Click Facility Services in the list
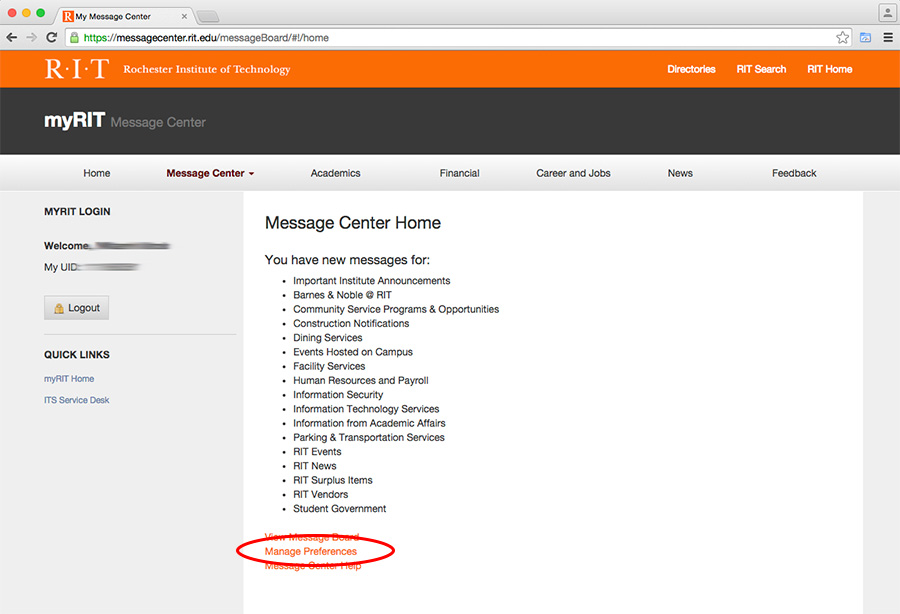Viewport: 900px width, 614px height. pos(329,366)
